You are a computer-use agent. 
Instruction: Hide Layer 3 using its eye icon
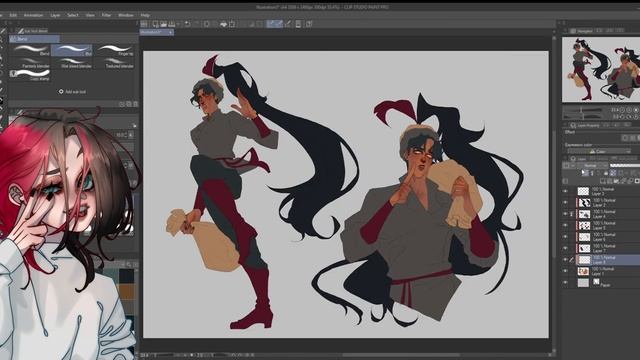coord(565,191)
